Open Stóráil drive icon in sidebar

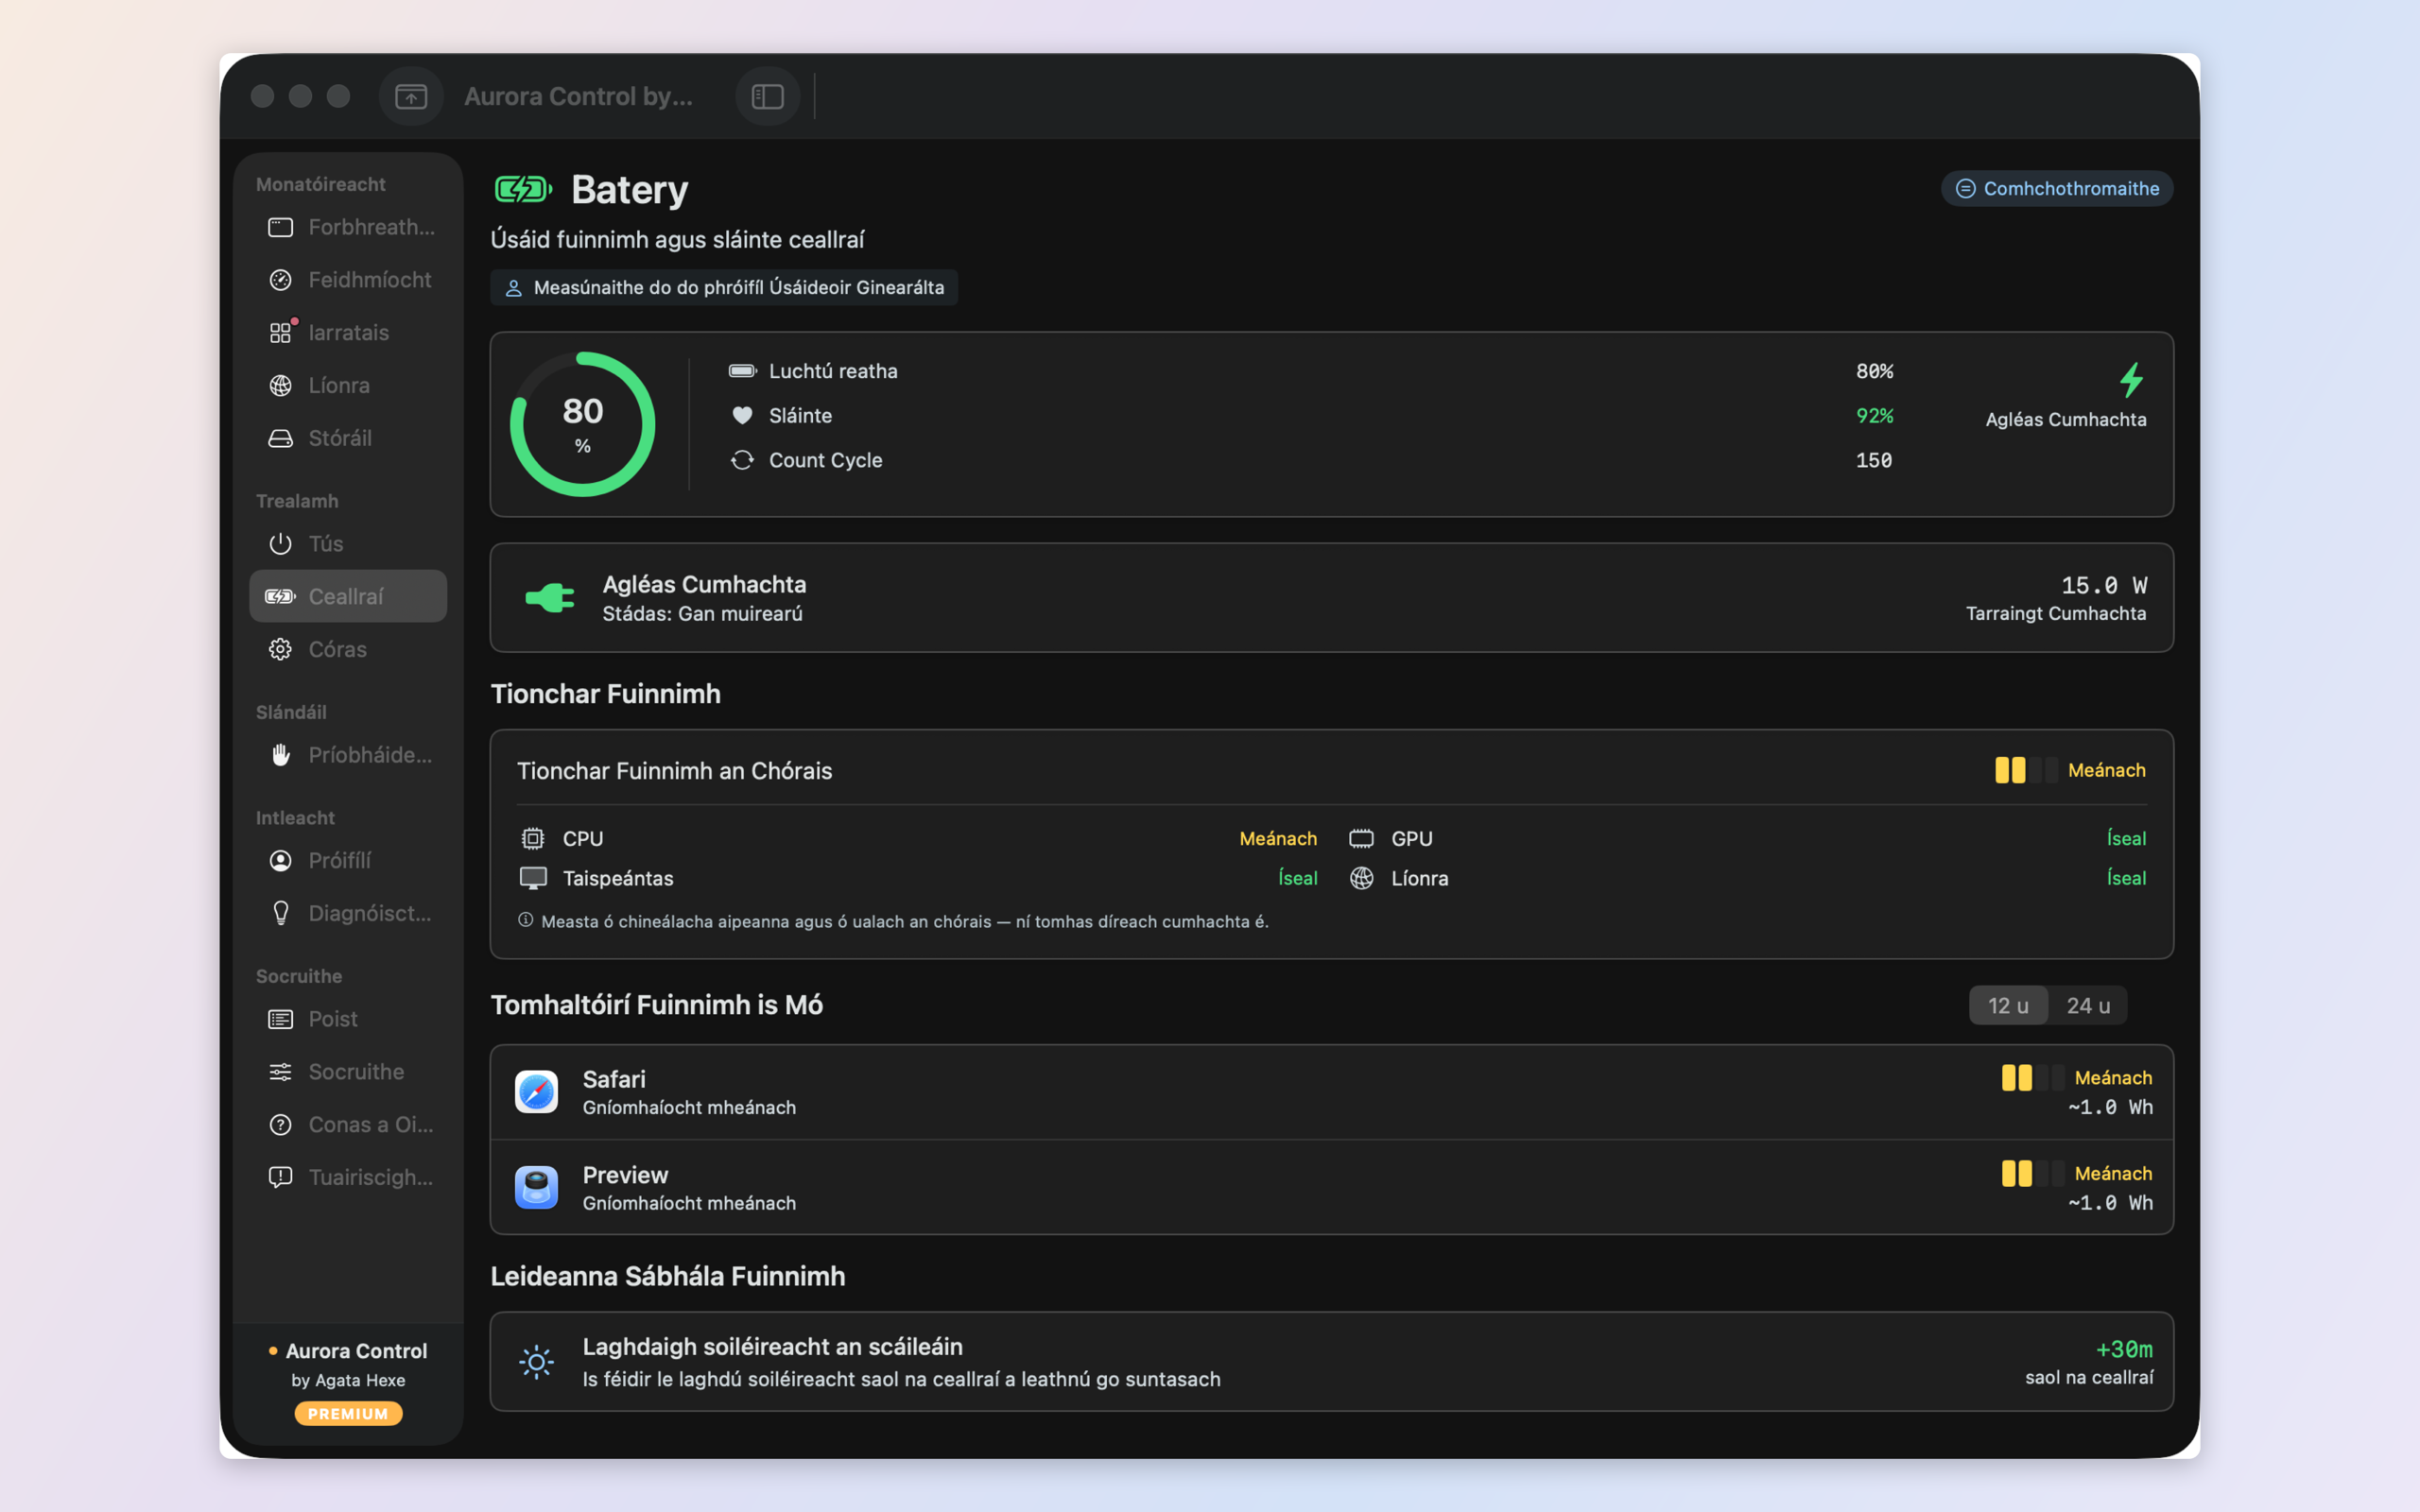coord(280,438)
